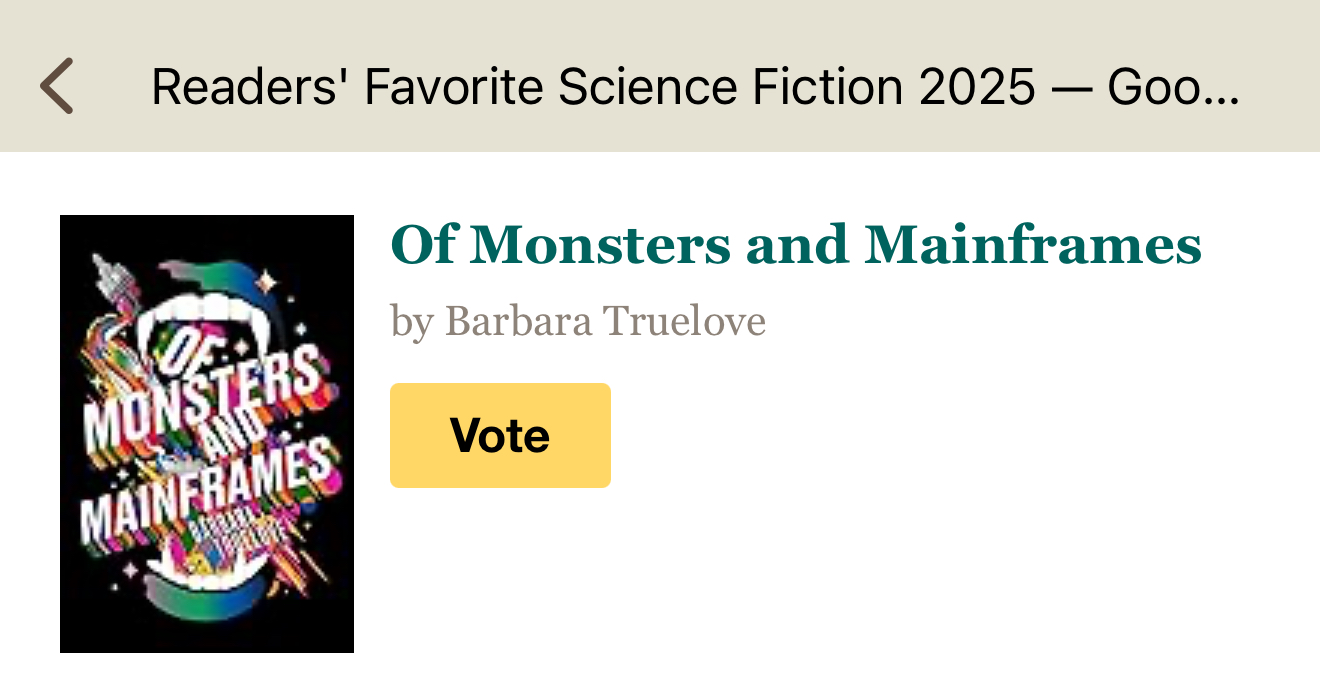The width and height of the screenshot is (1320, 685).
Task: Select the book cover image
Action: pos(207,433)
